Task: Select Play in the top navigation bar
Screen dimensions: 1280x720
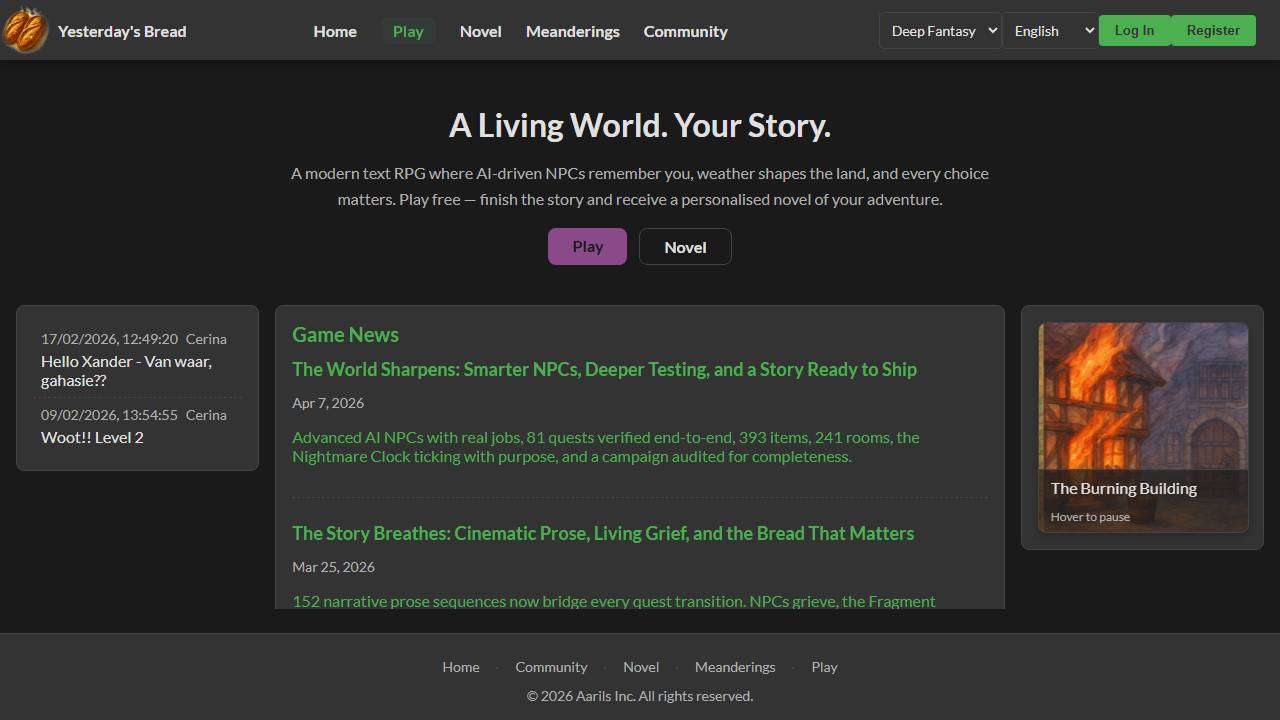Action: coord(408,31)
